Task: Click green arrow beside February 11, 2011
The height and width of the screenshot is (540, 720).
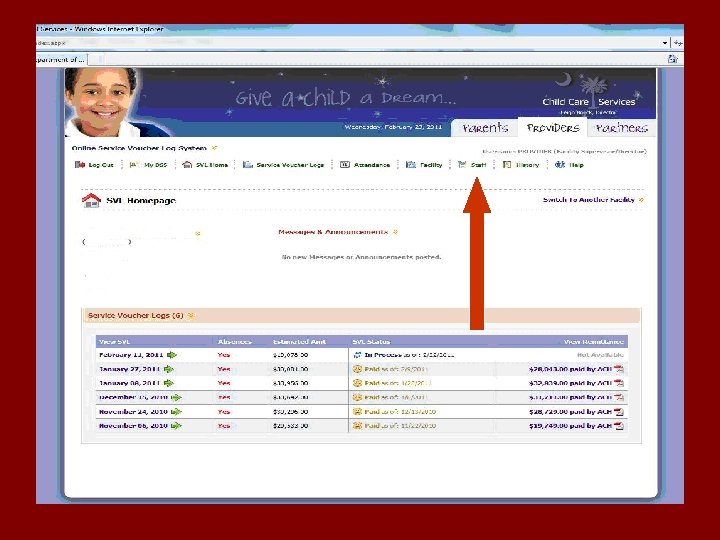Action: (x=172, y=355)
